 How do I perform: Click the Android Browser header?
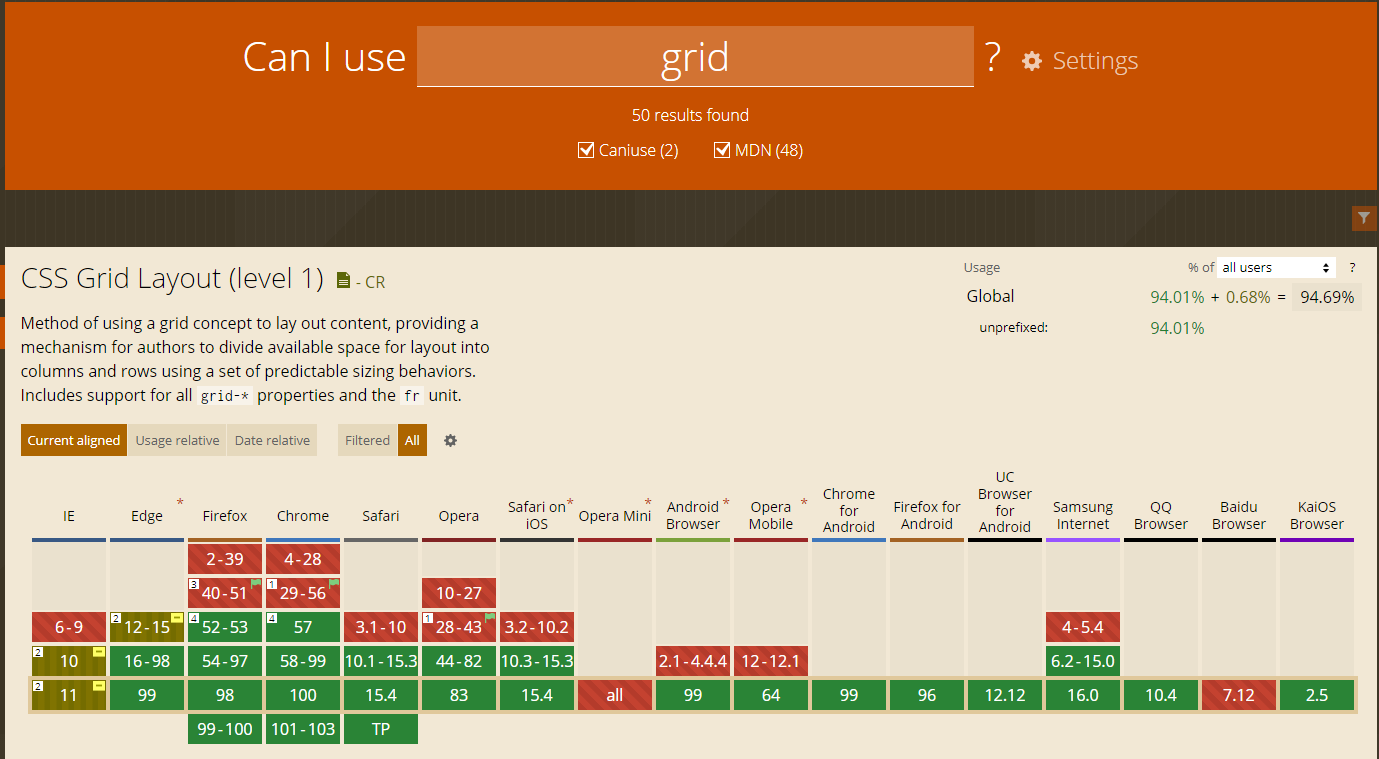pos(693,515)
